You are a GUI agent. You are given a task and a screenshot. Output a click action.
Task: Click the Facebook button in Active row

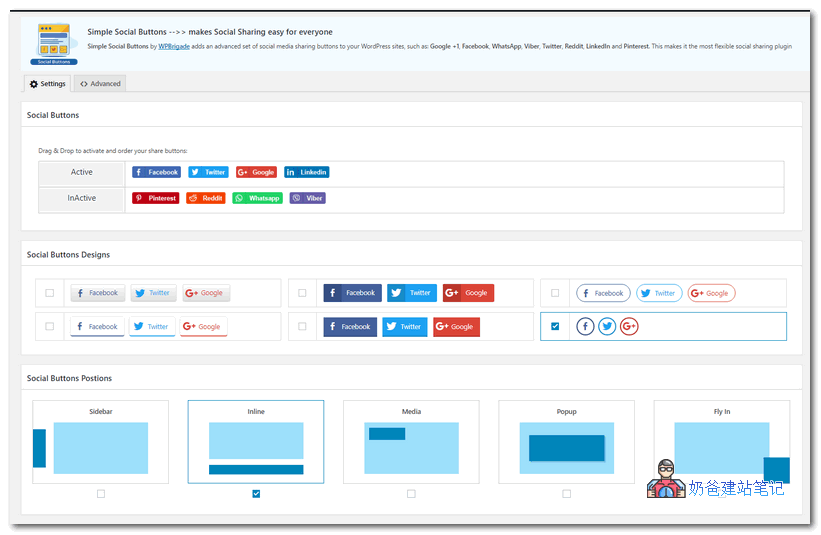pyautogui.click(x=156, y=172)
